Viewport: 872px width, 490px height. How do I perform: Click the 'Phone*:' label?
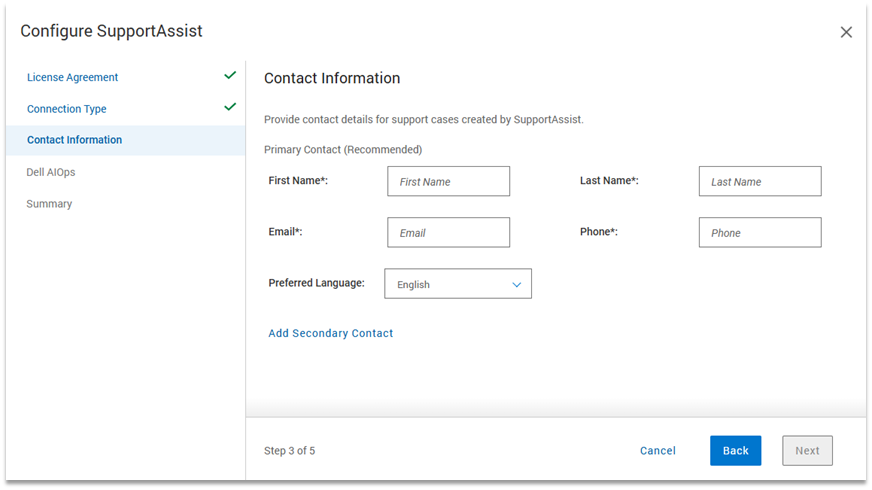point(598,232)
